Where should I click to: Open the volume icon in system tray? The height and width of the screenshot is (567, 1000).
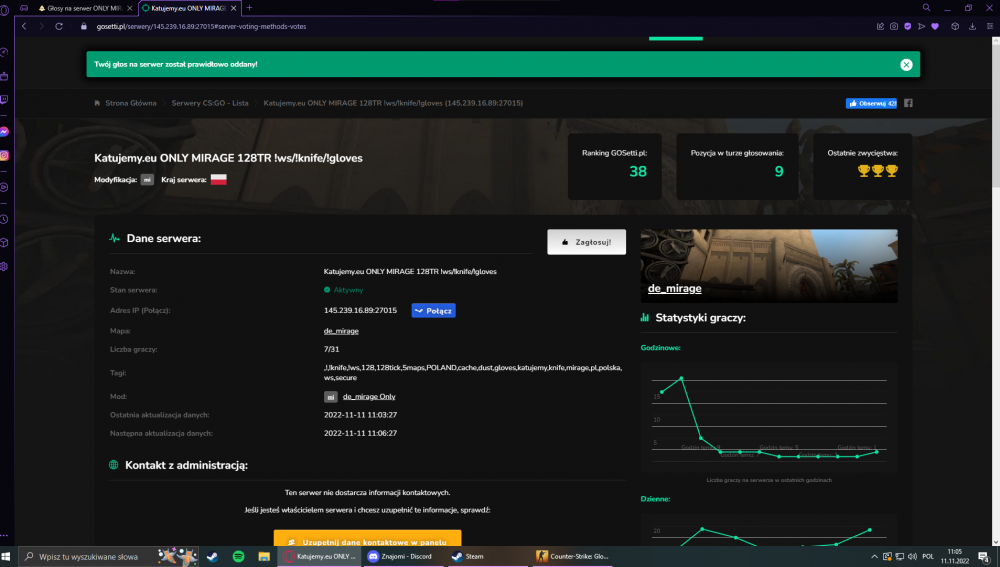point(913,557)
